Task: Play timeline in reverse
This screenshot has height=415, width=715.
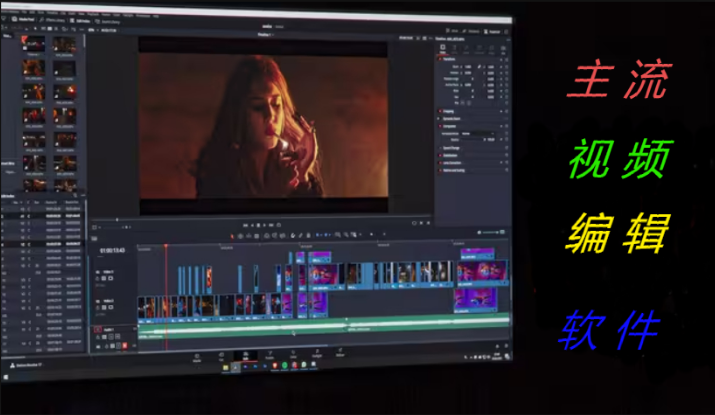Action: 252,225
